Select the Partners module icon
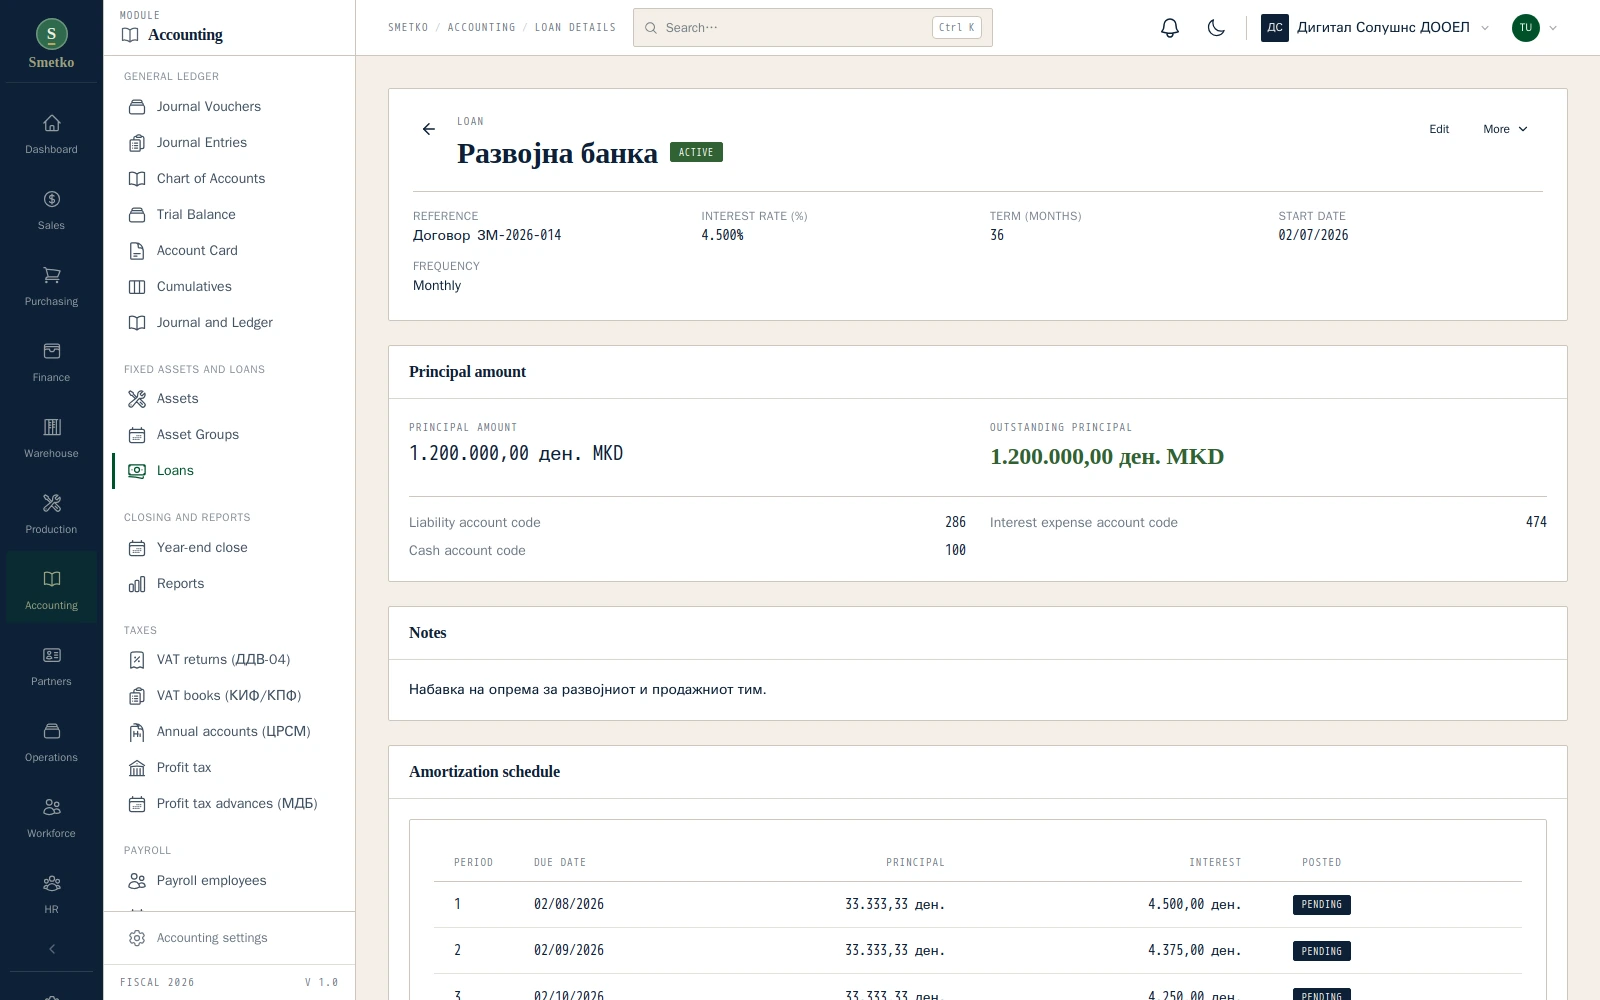Image resolution: width=1600 pixels, height=1000 pixels. [51, 667]
